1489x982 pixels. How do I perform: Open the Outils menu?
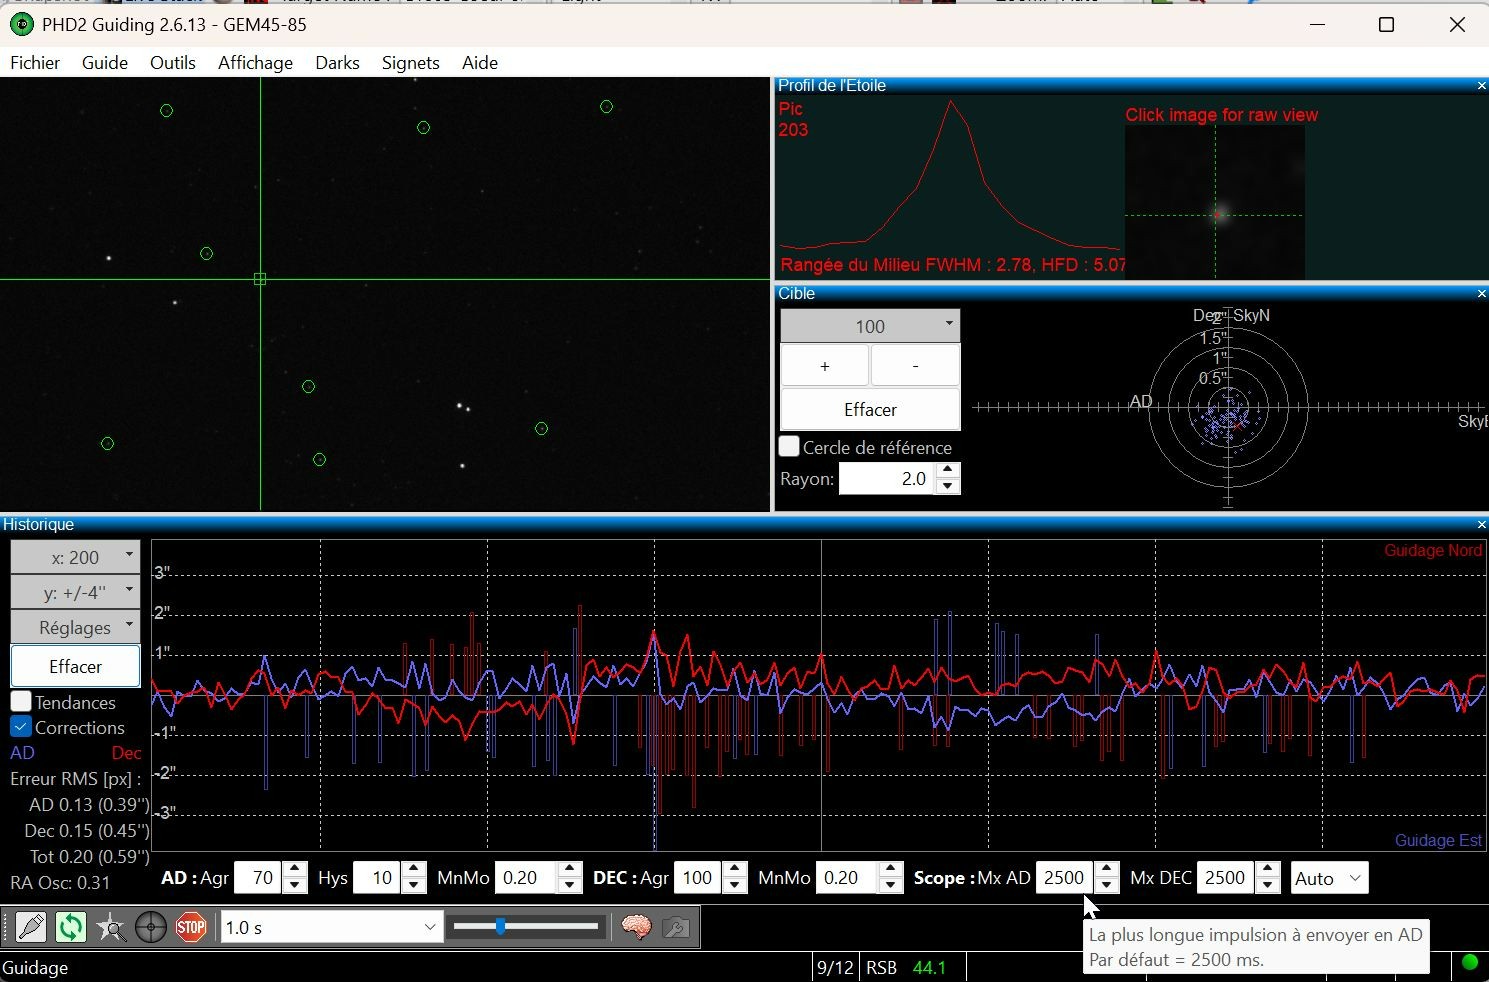click(173, 62)
